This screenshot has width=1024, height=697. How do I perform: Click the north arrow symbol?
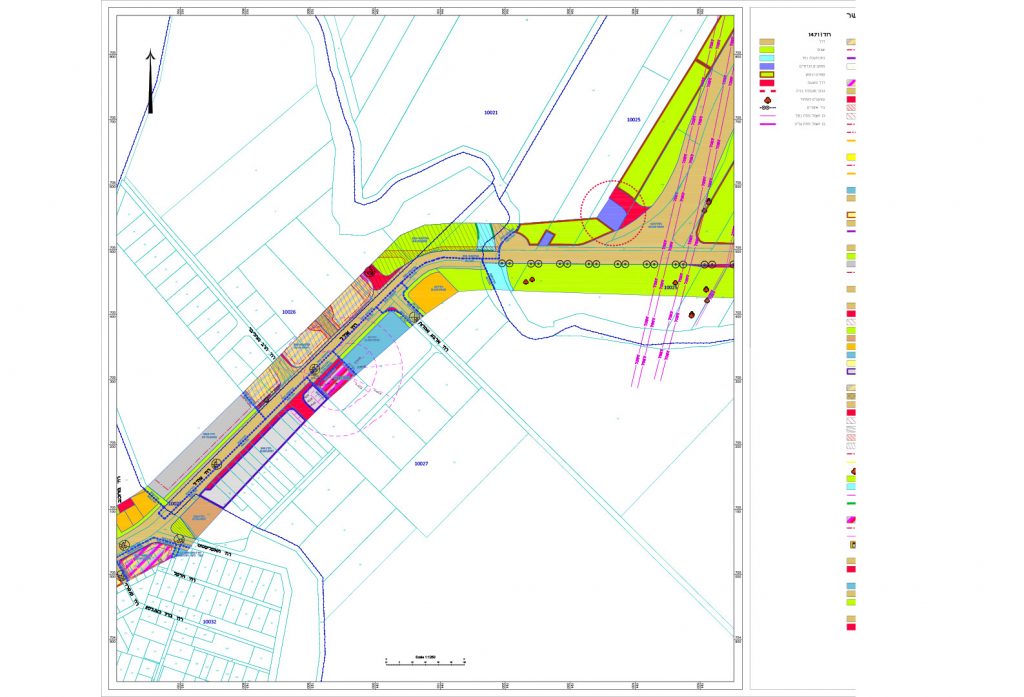coord(150,80)
